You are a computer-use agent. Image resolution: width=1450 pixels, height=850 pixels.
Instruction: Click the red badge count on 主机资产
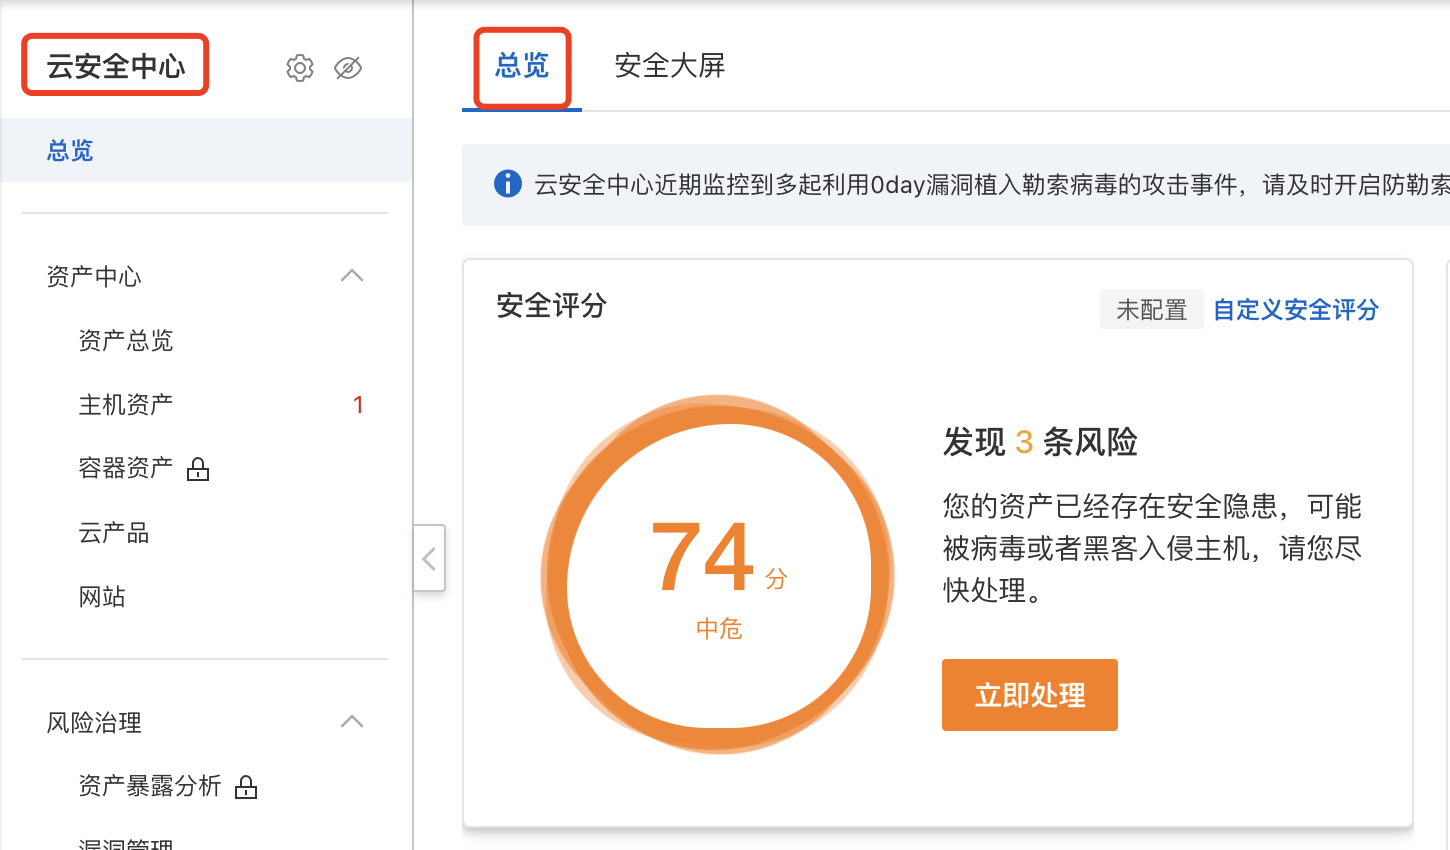pos(358,405)
